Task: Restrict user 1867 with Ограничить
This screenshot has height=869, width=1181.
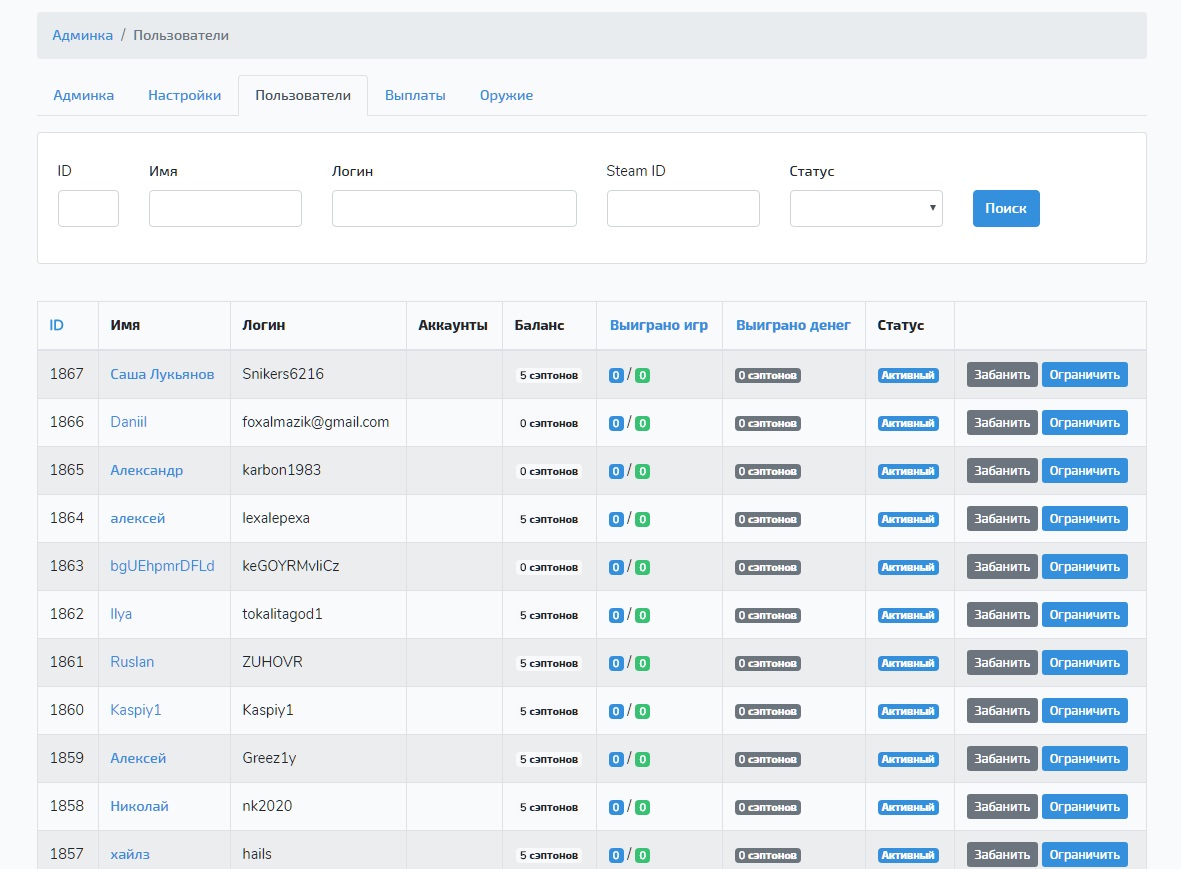Action: pos(1085,374)
